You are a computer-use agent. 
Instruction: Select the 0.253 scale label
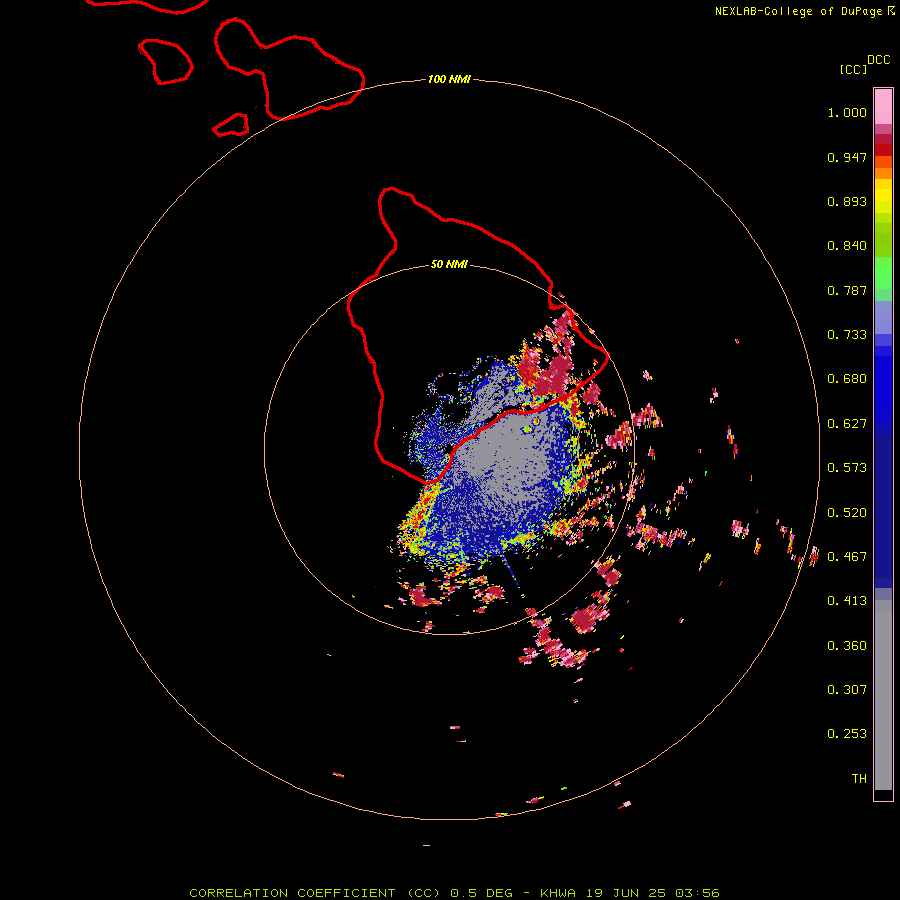pos(847,734)
